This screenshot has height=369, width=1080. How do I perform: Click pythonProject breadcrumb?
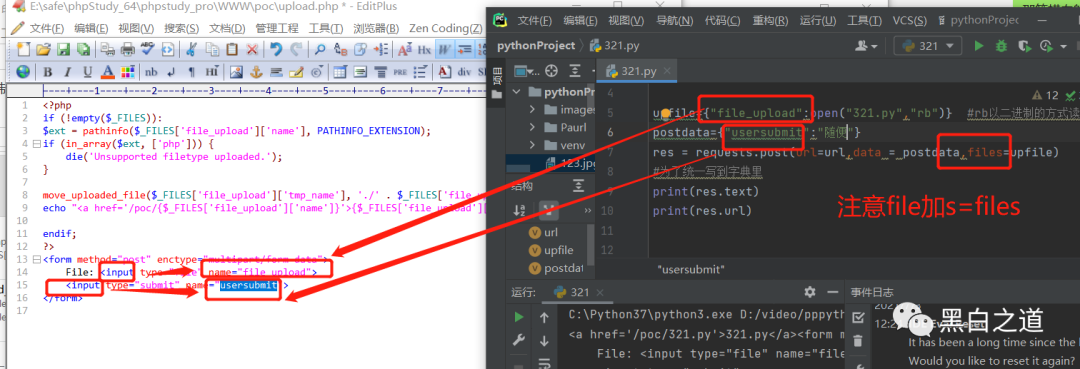pos(536,46)
